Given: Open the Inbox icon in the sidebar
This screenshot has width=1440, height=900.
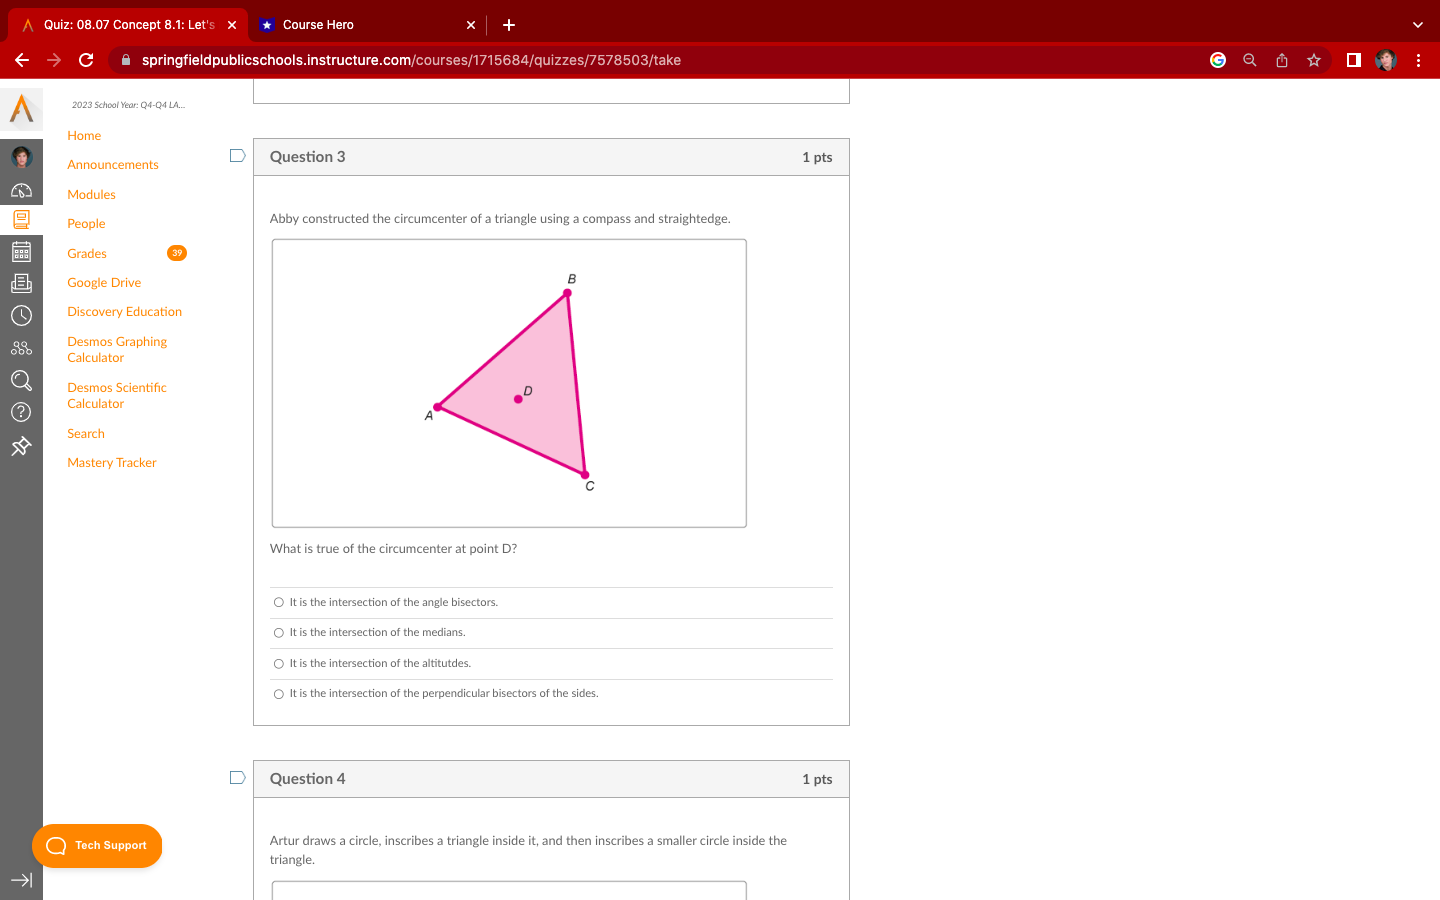Looking at the screenshot, I should coord(22,282).
